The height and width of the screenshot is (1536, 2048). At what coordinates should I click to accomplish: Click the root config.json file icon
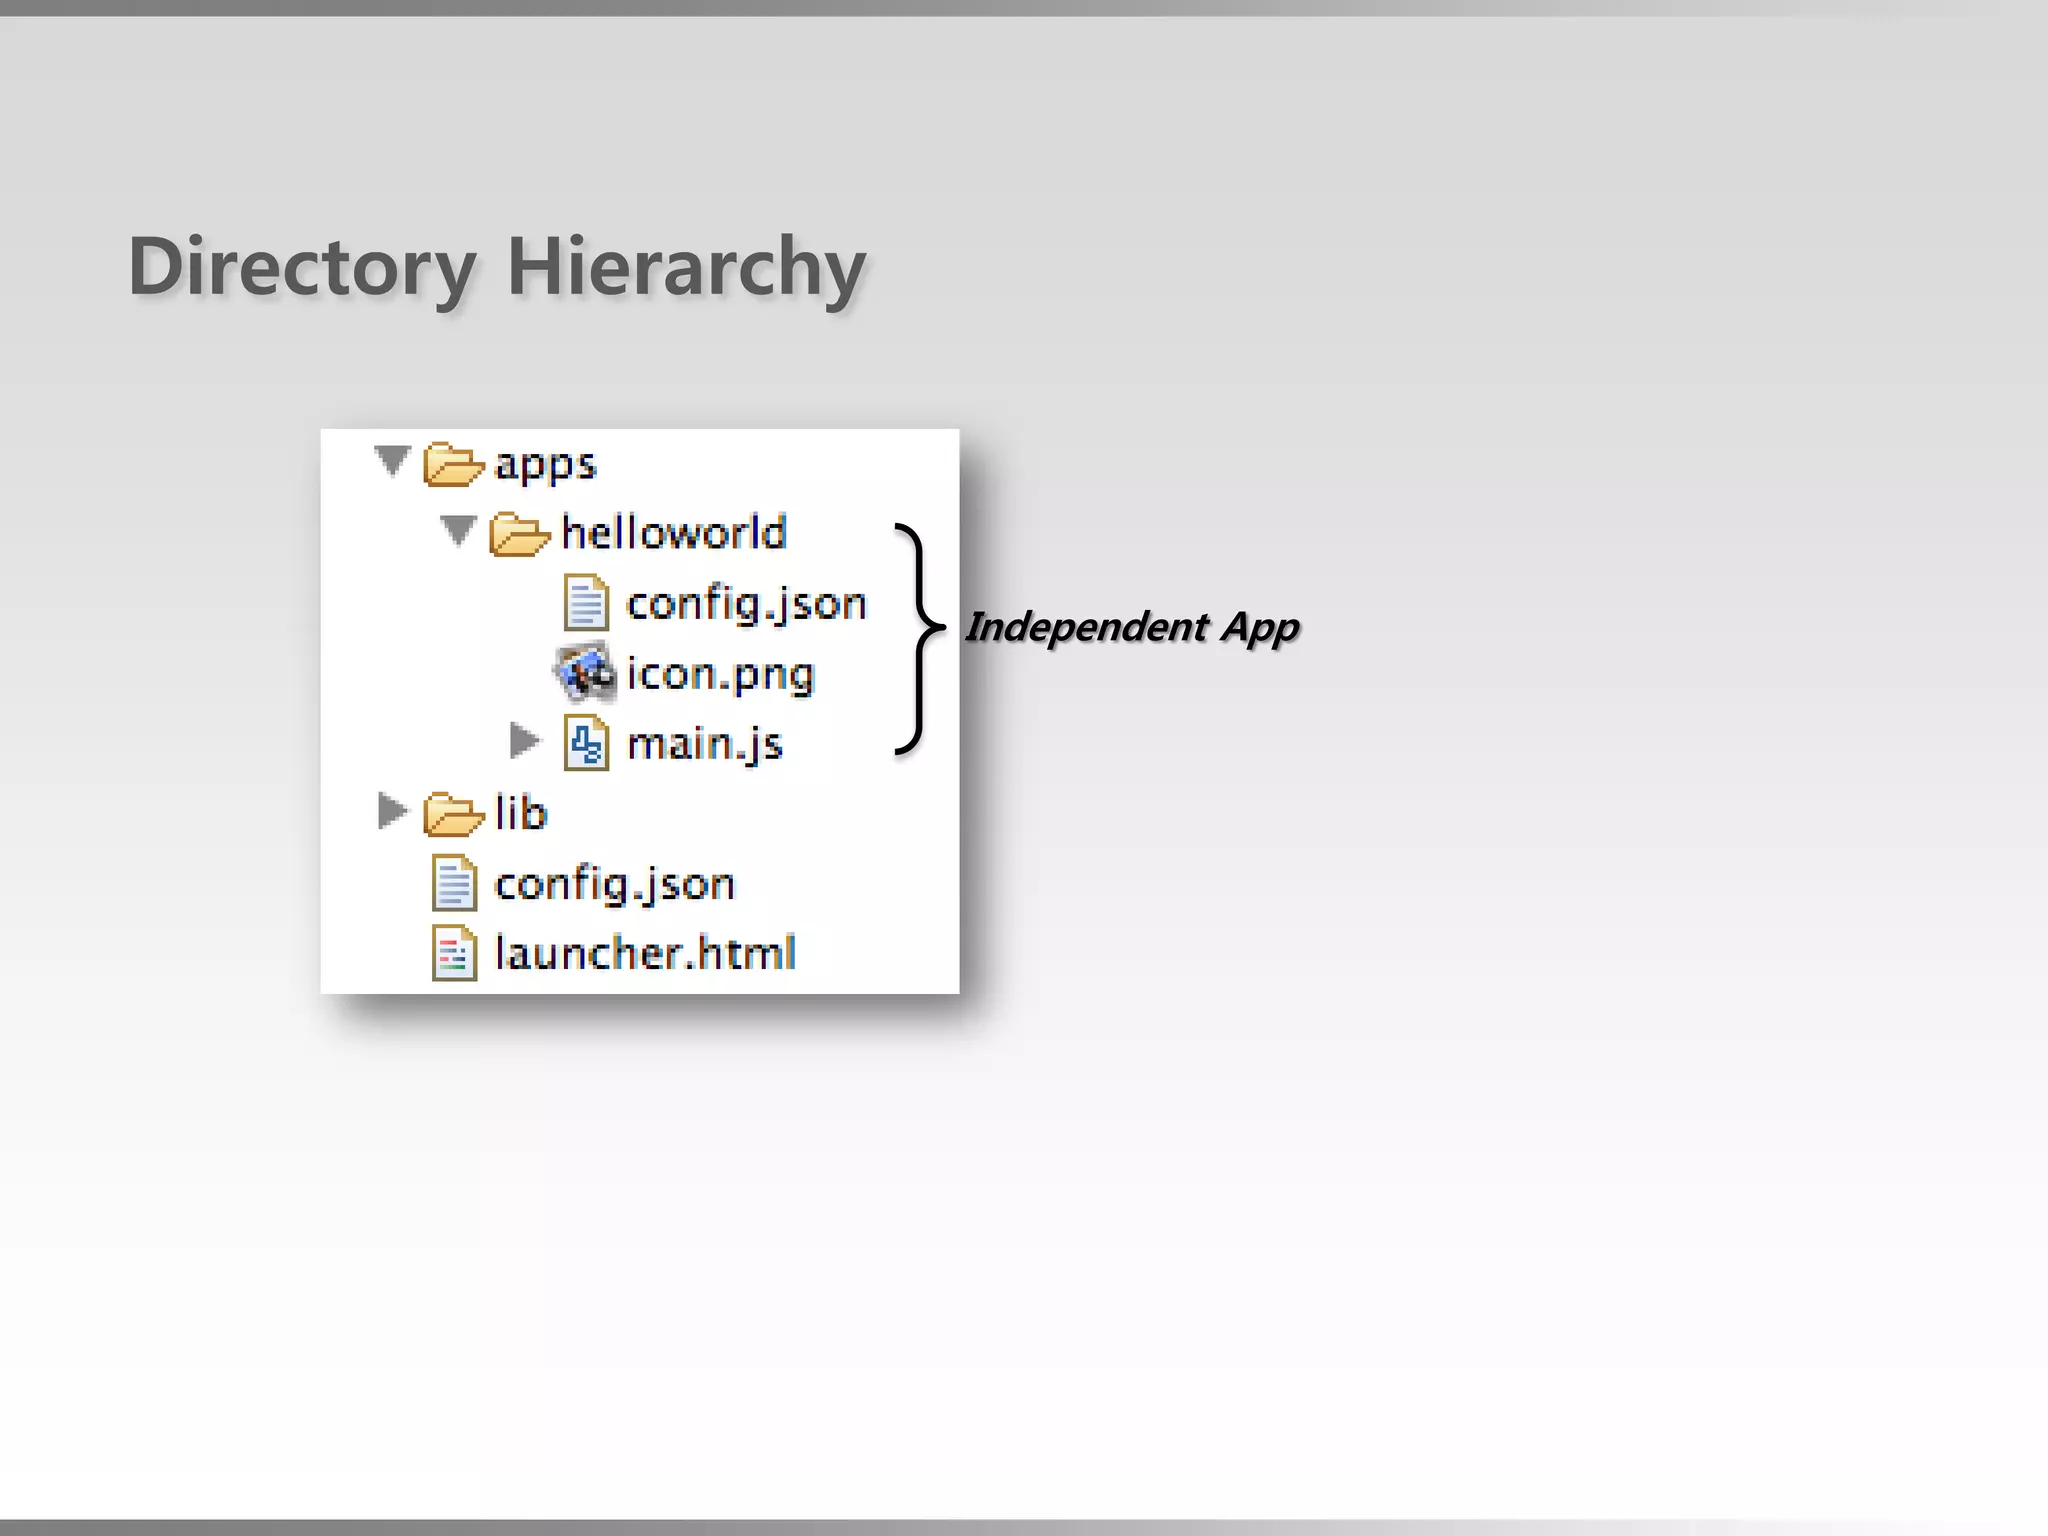(x=454, y=884)
